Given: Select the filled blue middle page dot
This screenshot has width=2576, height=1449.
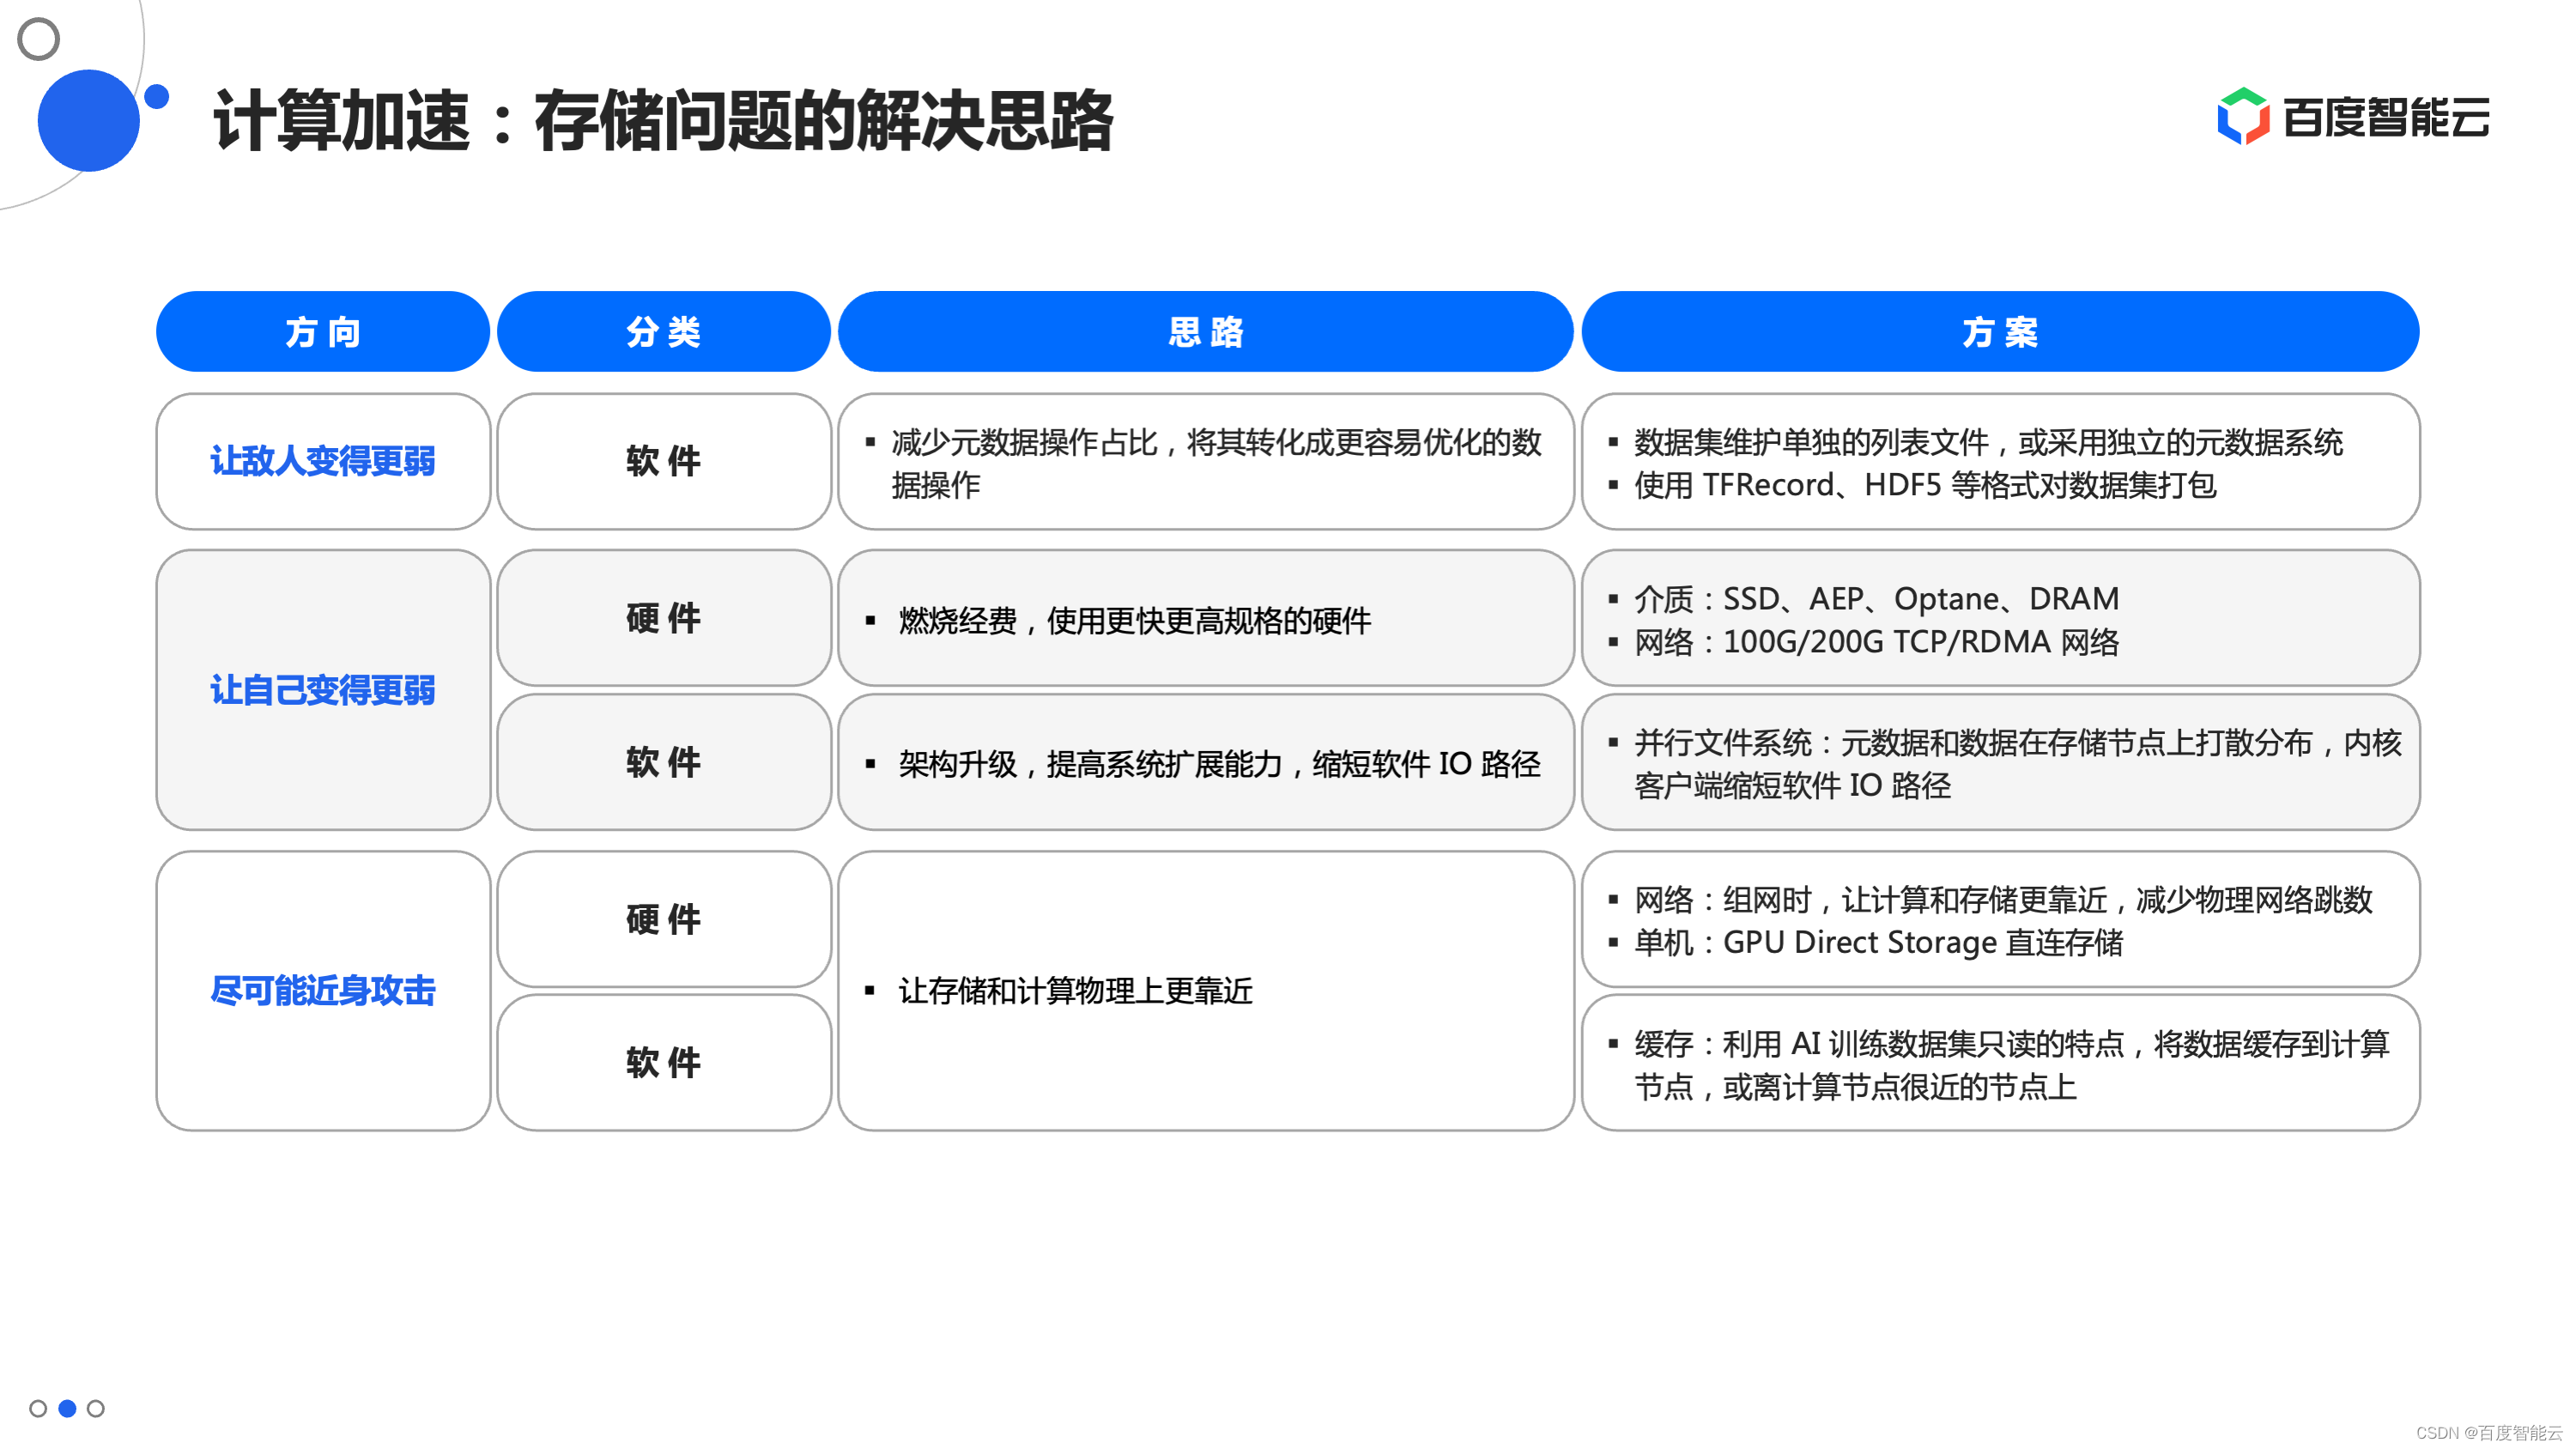Looking at the screenshot, I should click(67, 1408).
